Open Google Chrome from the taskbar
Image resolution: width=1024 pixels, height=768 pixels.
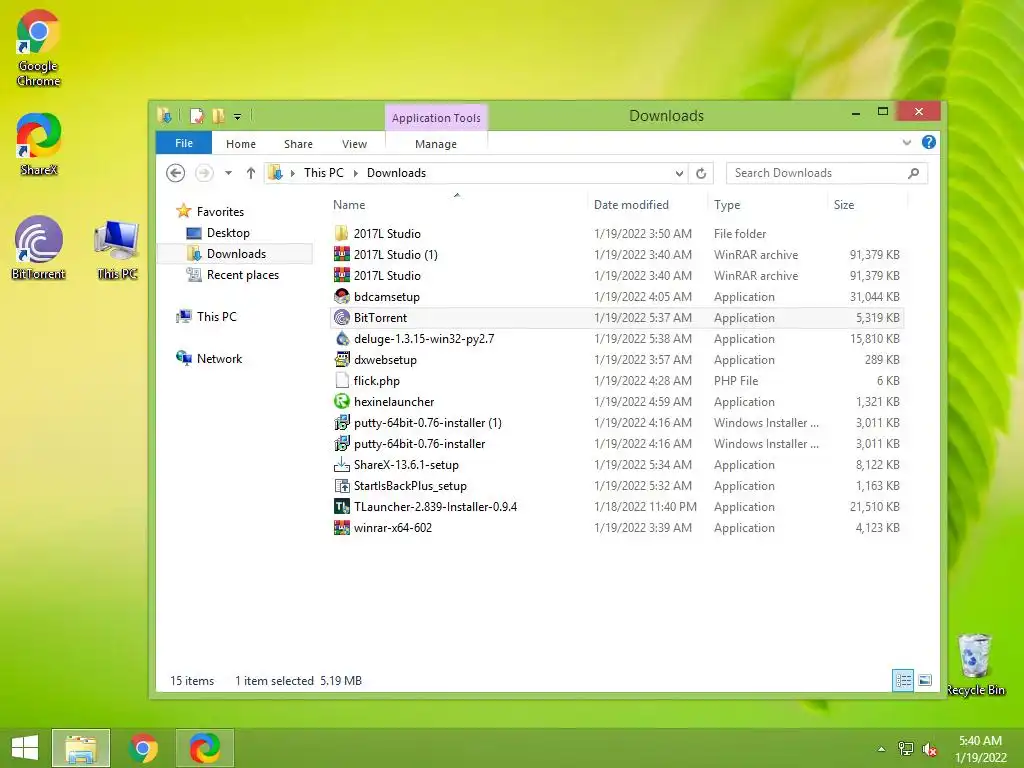[143, 748]
